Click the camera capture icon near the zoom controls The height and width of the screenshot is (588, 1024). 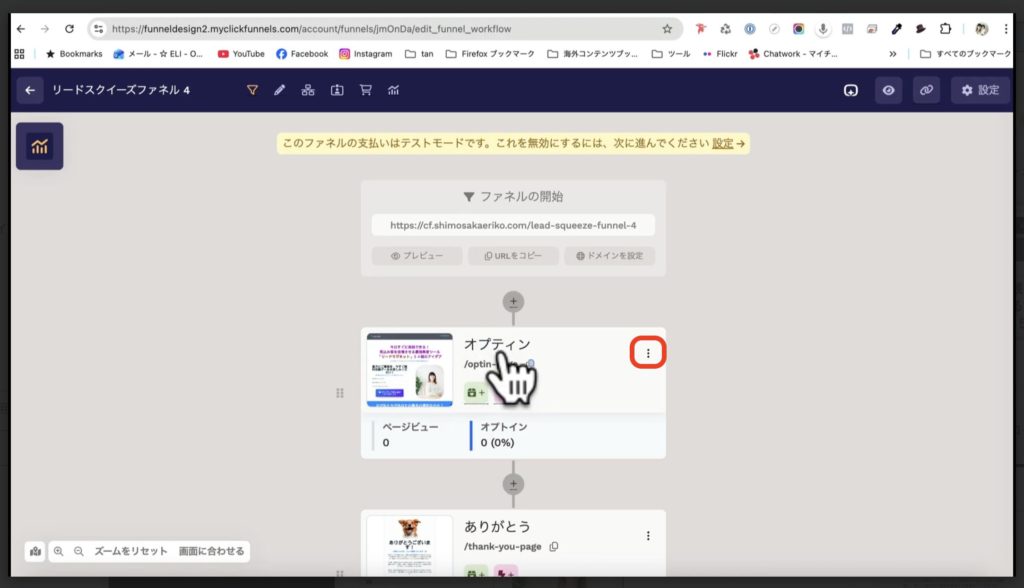37,551
